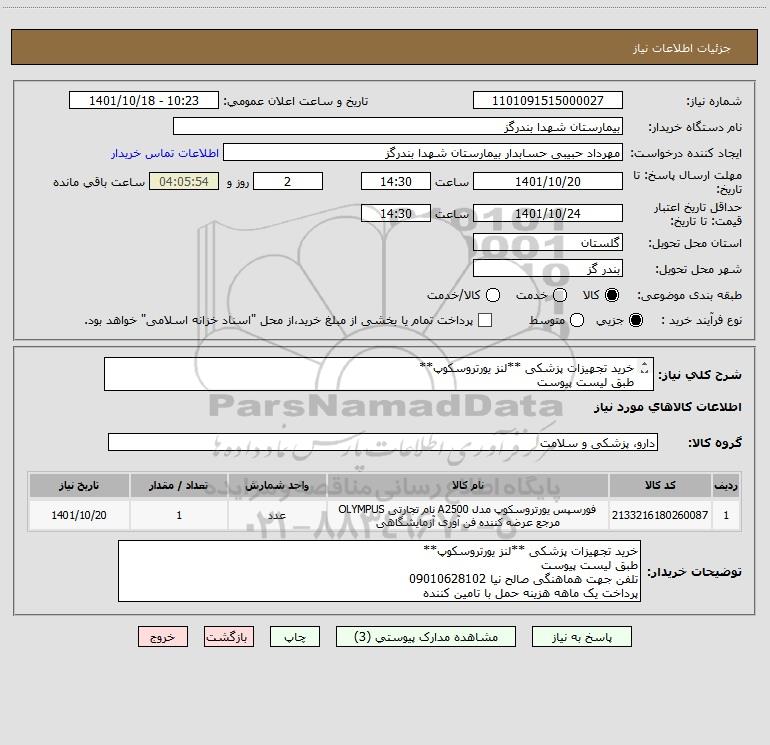Open مشاهده مدارک پیوستی (3) button
Screen dimensions: 770x745
[x=426, y=637]
